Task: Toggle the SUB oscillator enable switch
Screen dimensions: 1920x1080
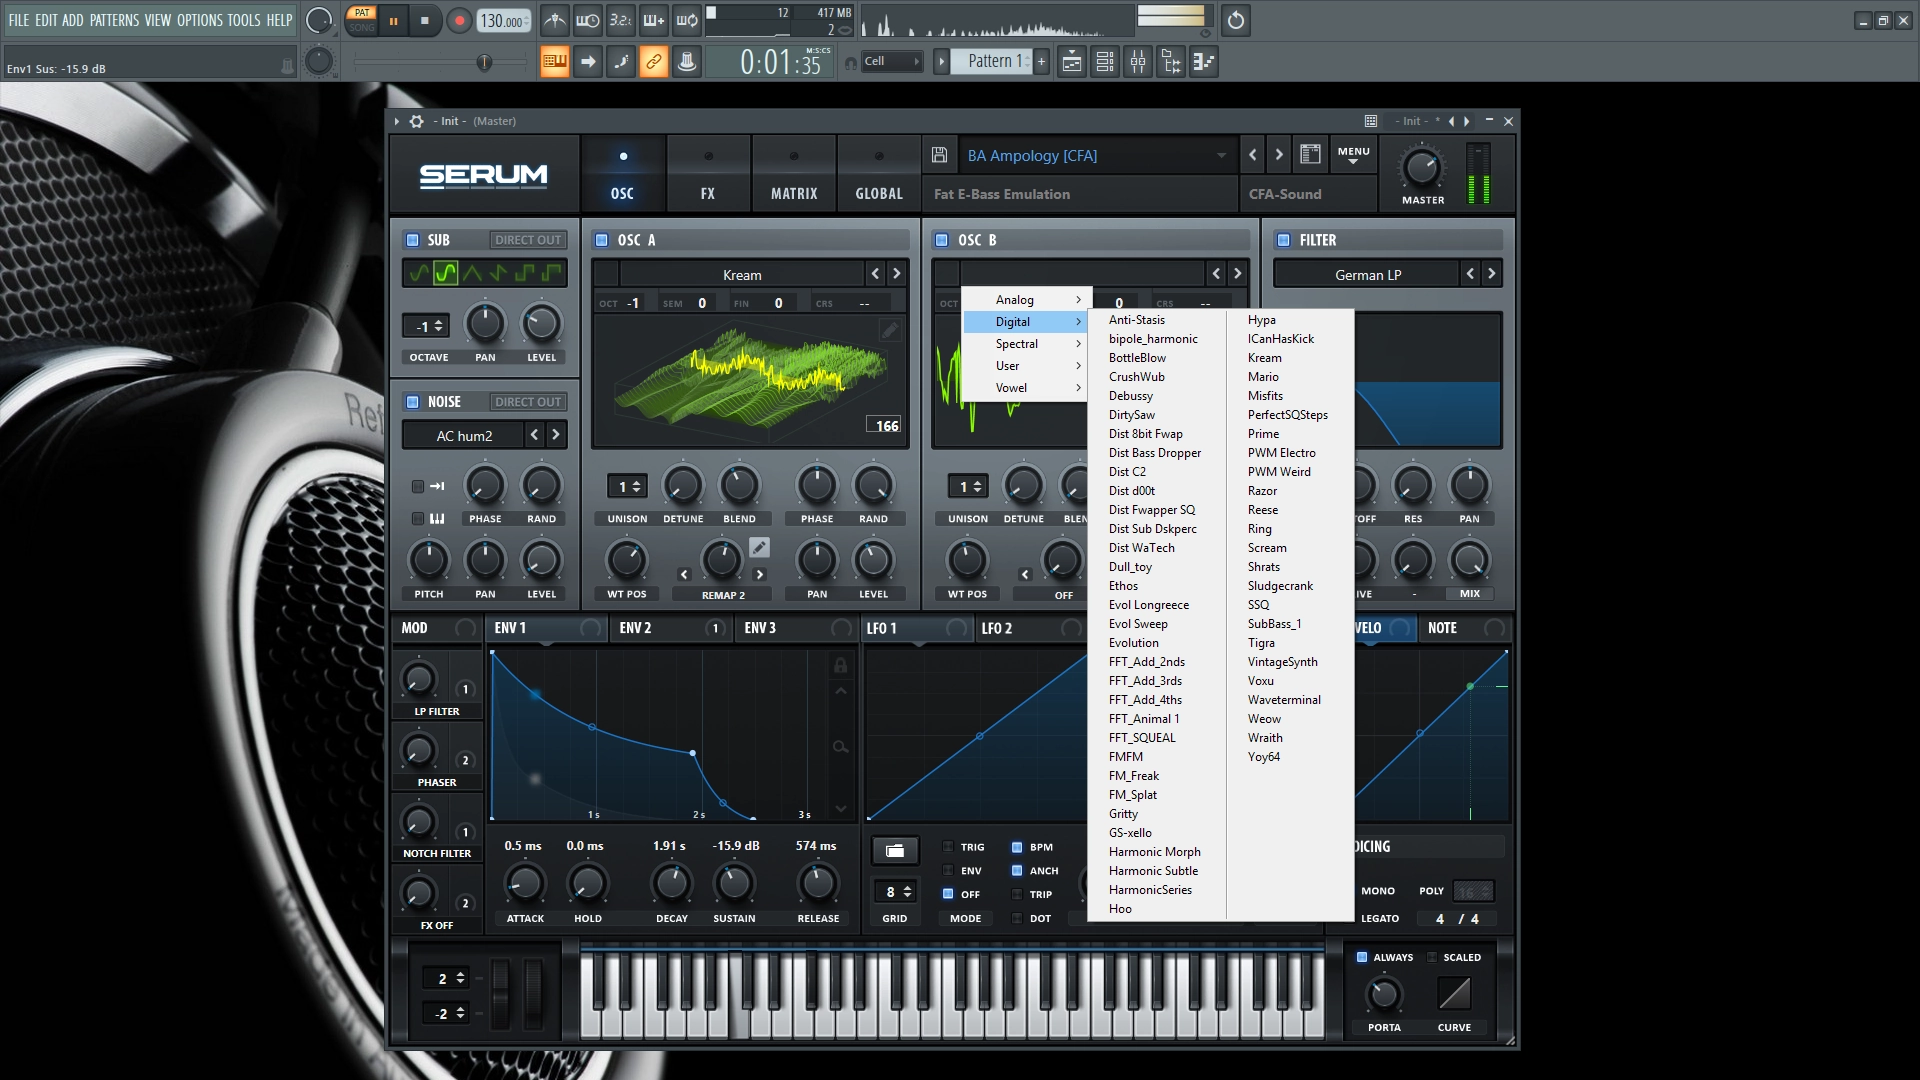Action: (412, 240)
